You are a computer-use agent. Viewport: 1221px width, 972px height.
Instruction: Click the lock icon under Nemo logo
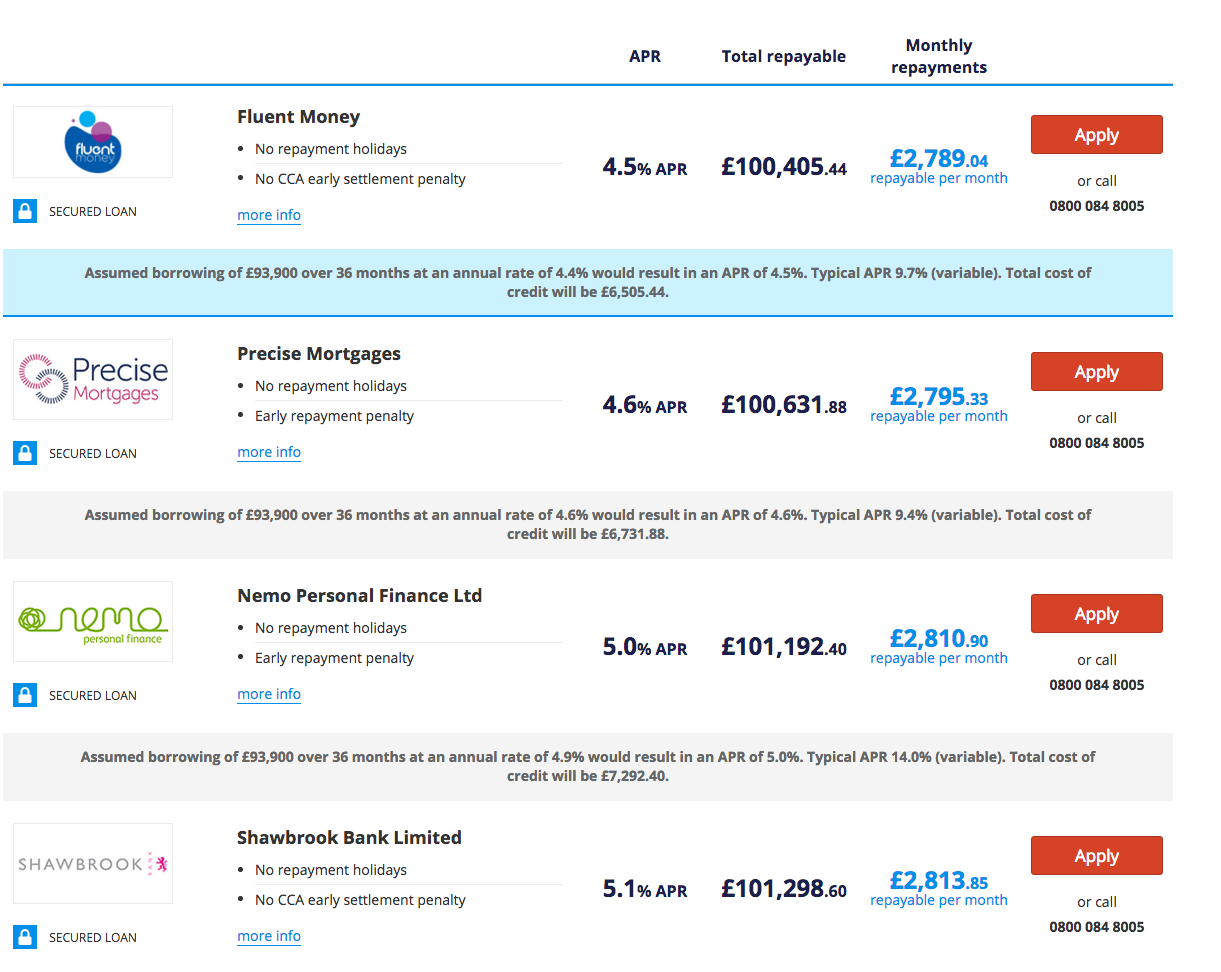25,695
